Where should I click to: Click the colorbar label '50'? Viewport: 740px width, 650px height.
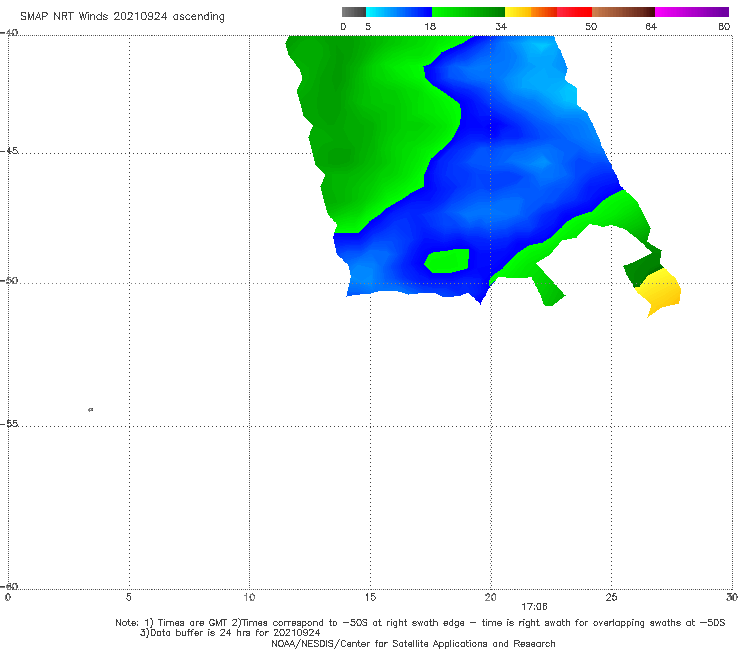click(x=591, y=26)
